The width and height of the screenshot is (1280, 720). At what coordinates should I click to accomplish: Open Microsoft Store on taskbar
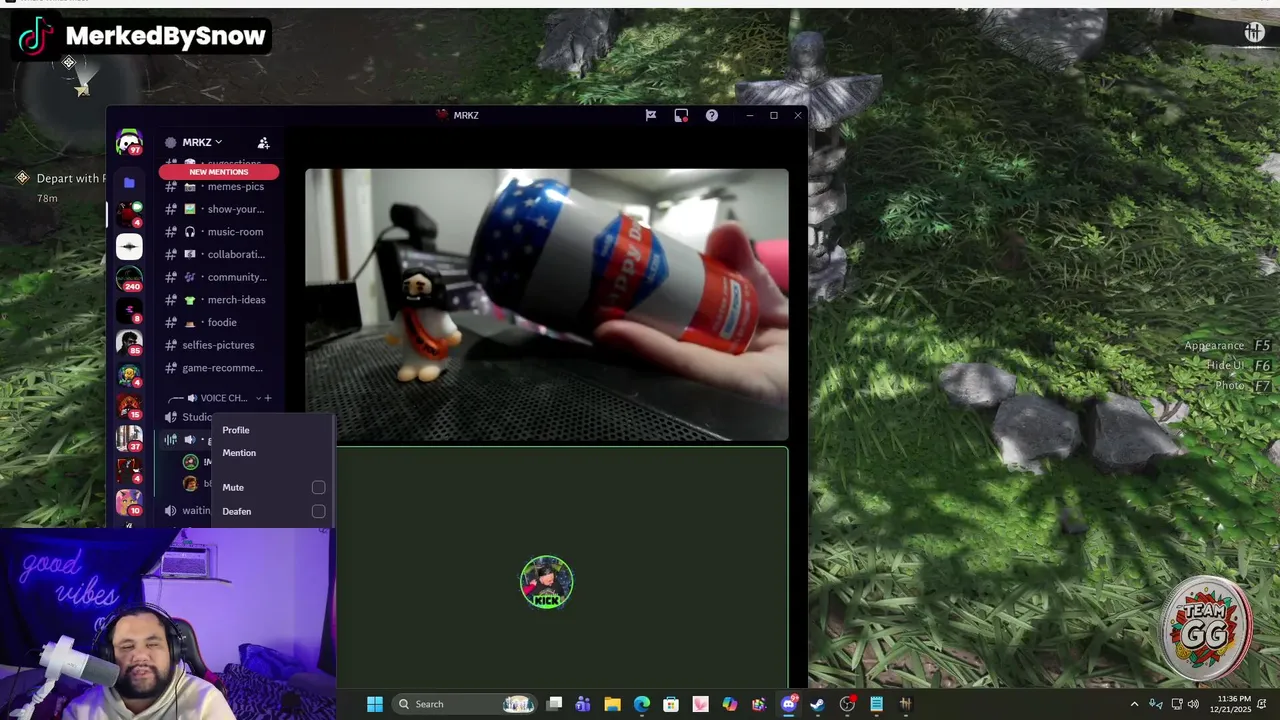(671, 704)
